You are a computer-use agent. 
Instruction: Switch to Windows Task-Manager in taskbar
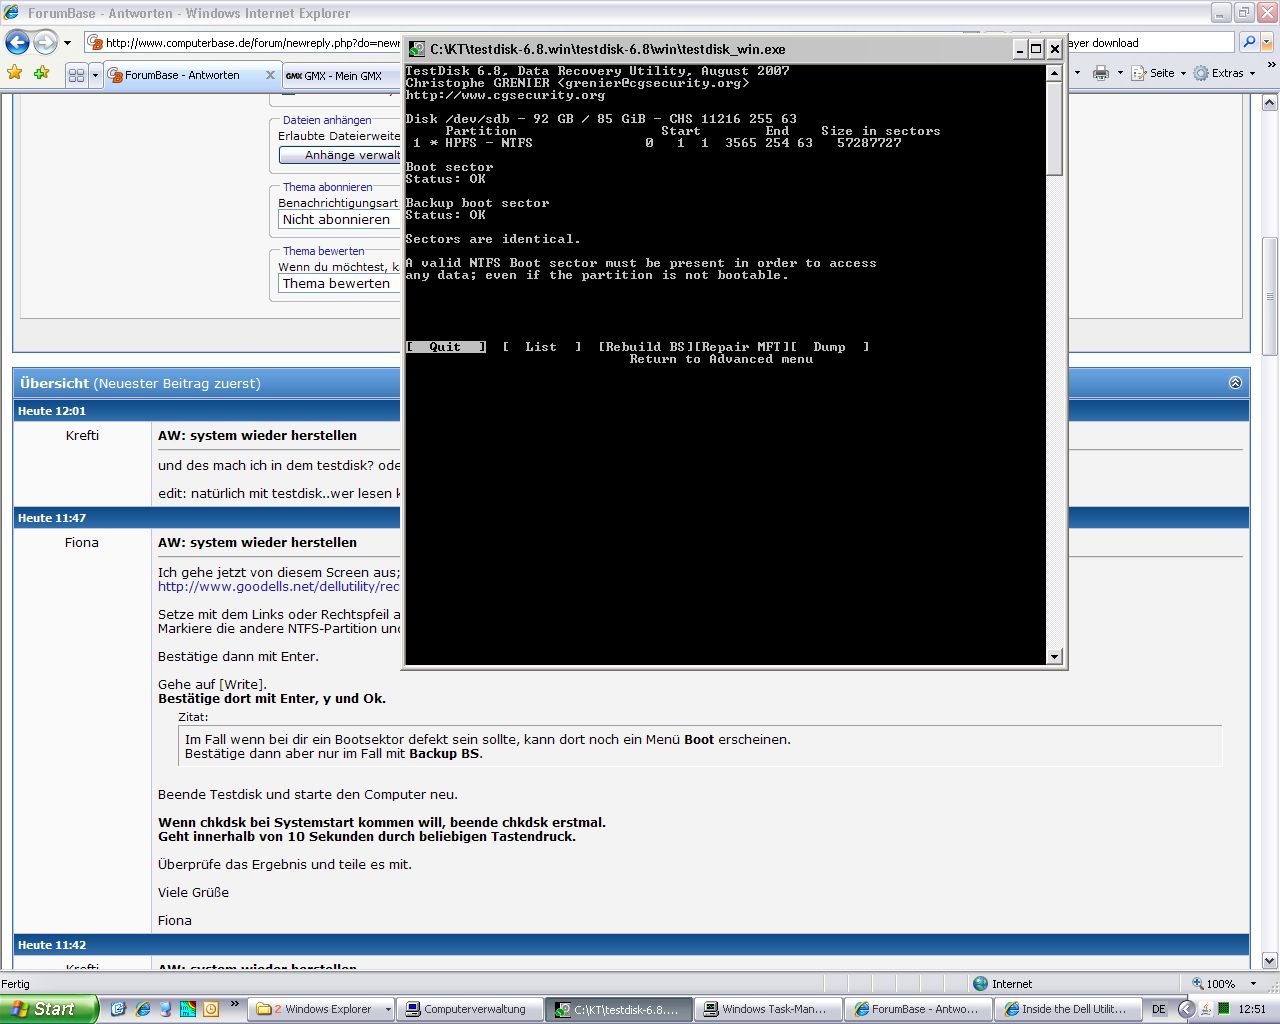769,1009
